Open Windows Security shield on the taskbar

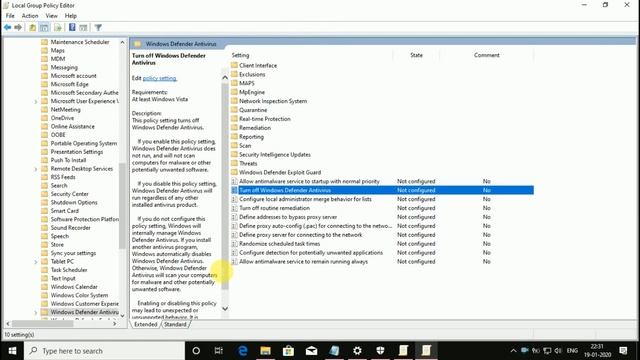(380, 350)
